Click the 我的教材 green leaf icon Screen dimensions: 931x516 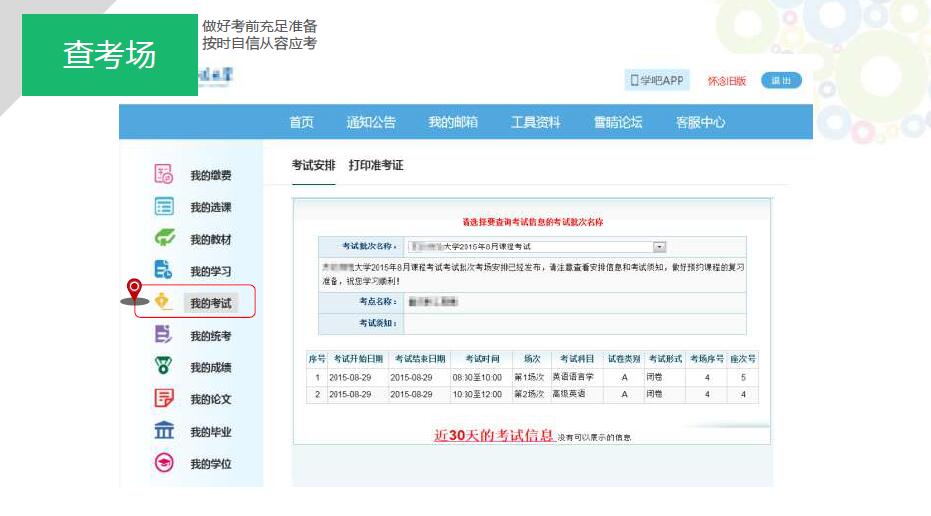(164, 238)
